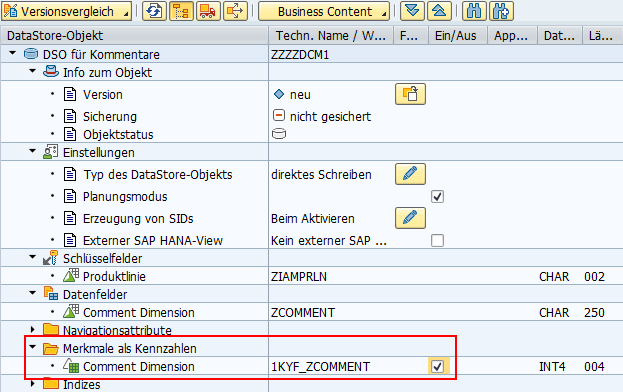Click the DataStore-Objekt column header
Screen dimensions: 623x392
click(x=134, y=35)
